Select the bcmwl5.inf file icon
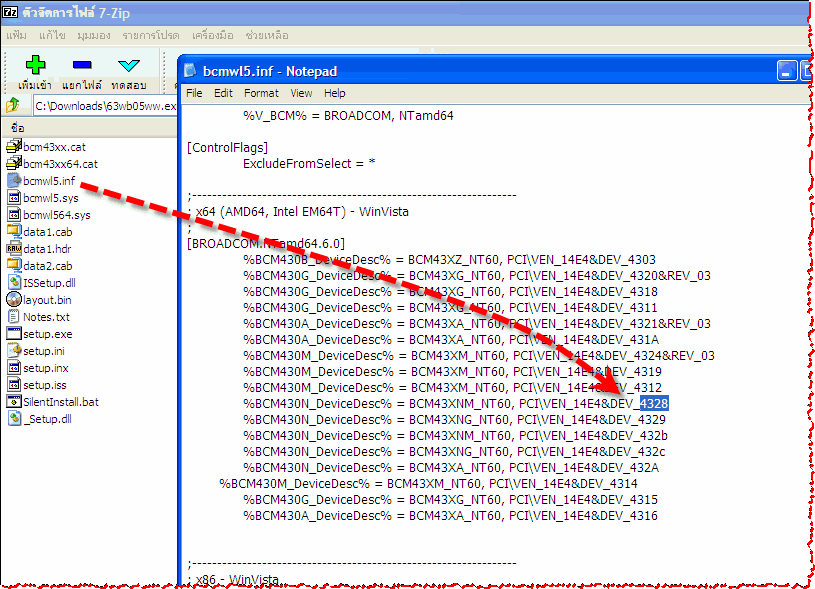Screen dimensions: 815x589 [x=14, y=181]
